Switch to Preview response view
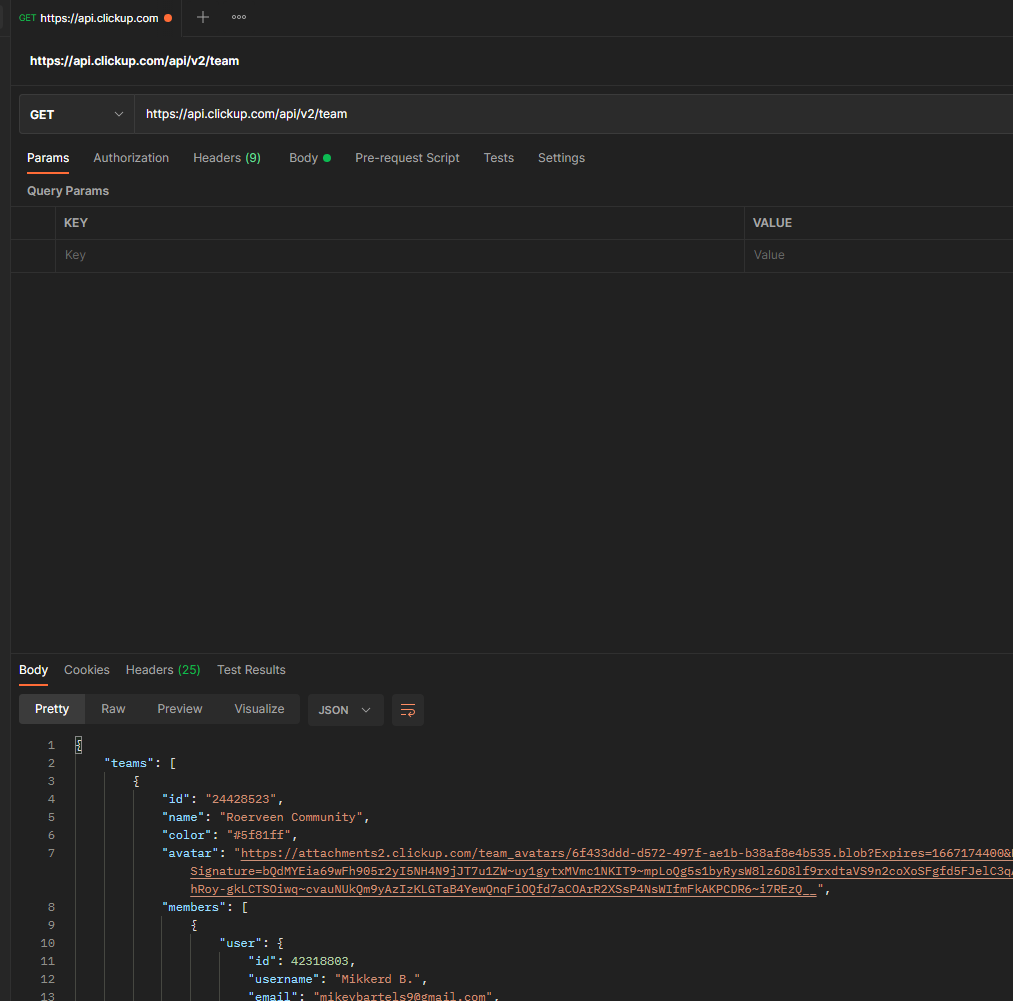 pyautogui.click(x=180, y=709)
